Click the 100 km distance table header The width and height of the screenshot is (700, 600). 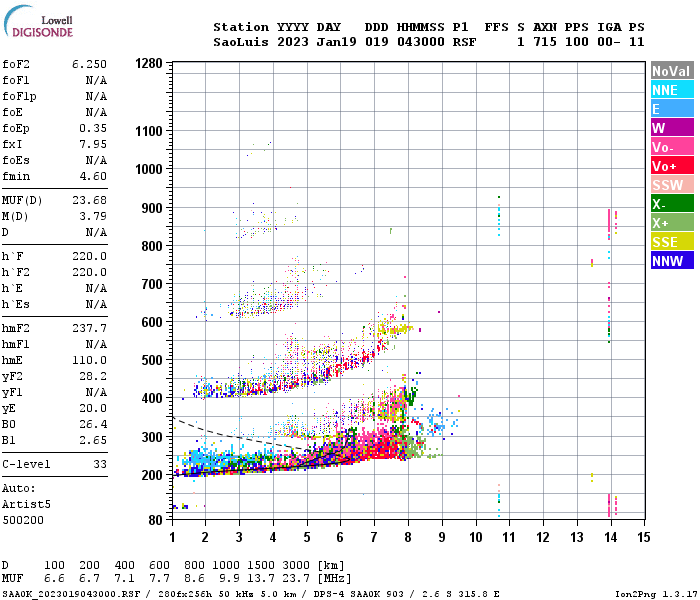coord(54,565)
